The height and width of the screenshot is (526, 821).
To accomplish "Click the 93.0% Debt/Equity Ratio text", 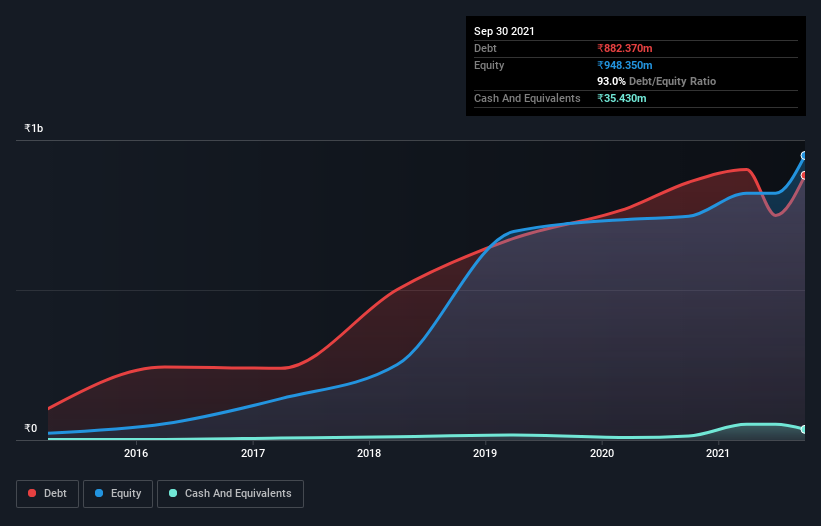I will (657, 81).
